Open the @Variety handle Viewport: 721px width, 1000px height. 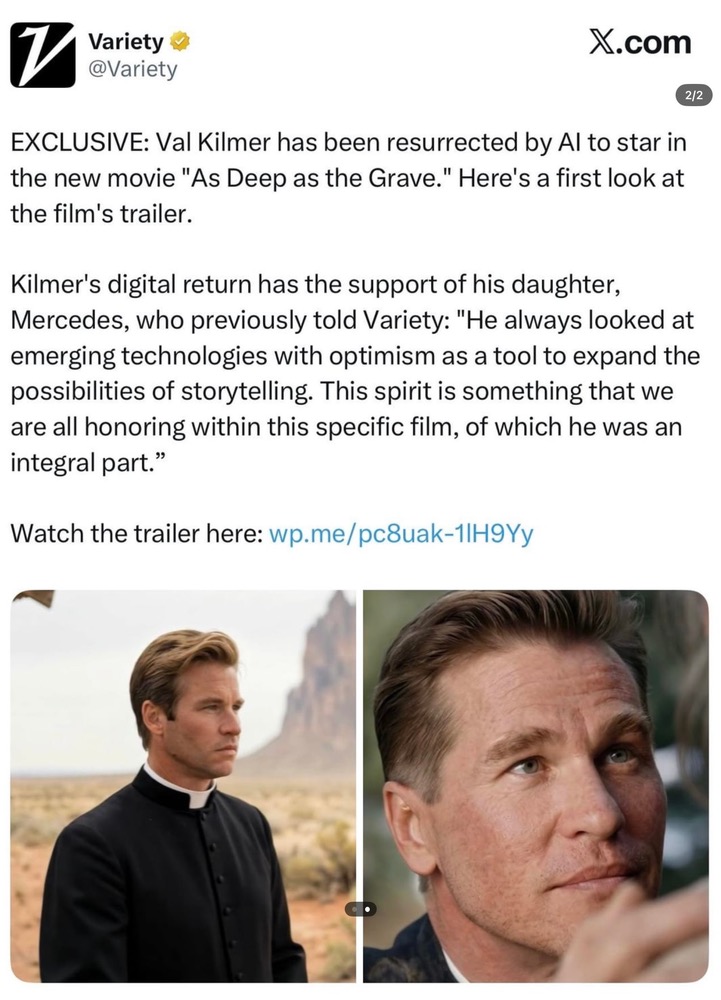pyautogui.click(x=132, y=69)
